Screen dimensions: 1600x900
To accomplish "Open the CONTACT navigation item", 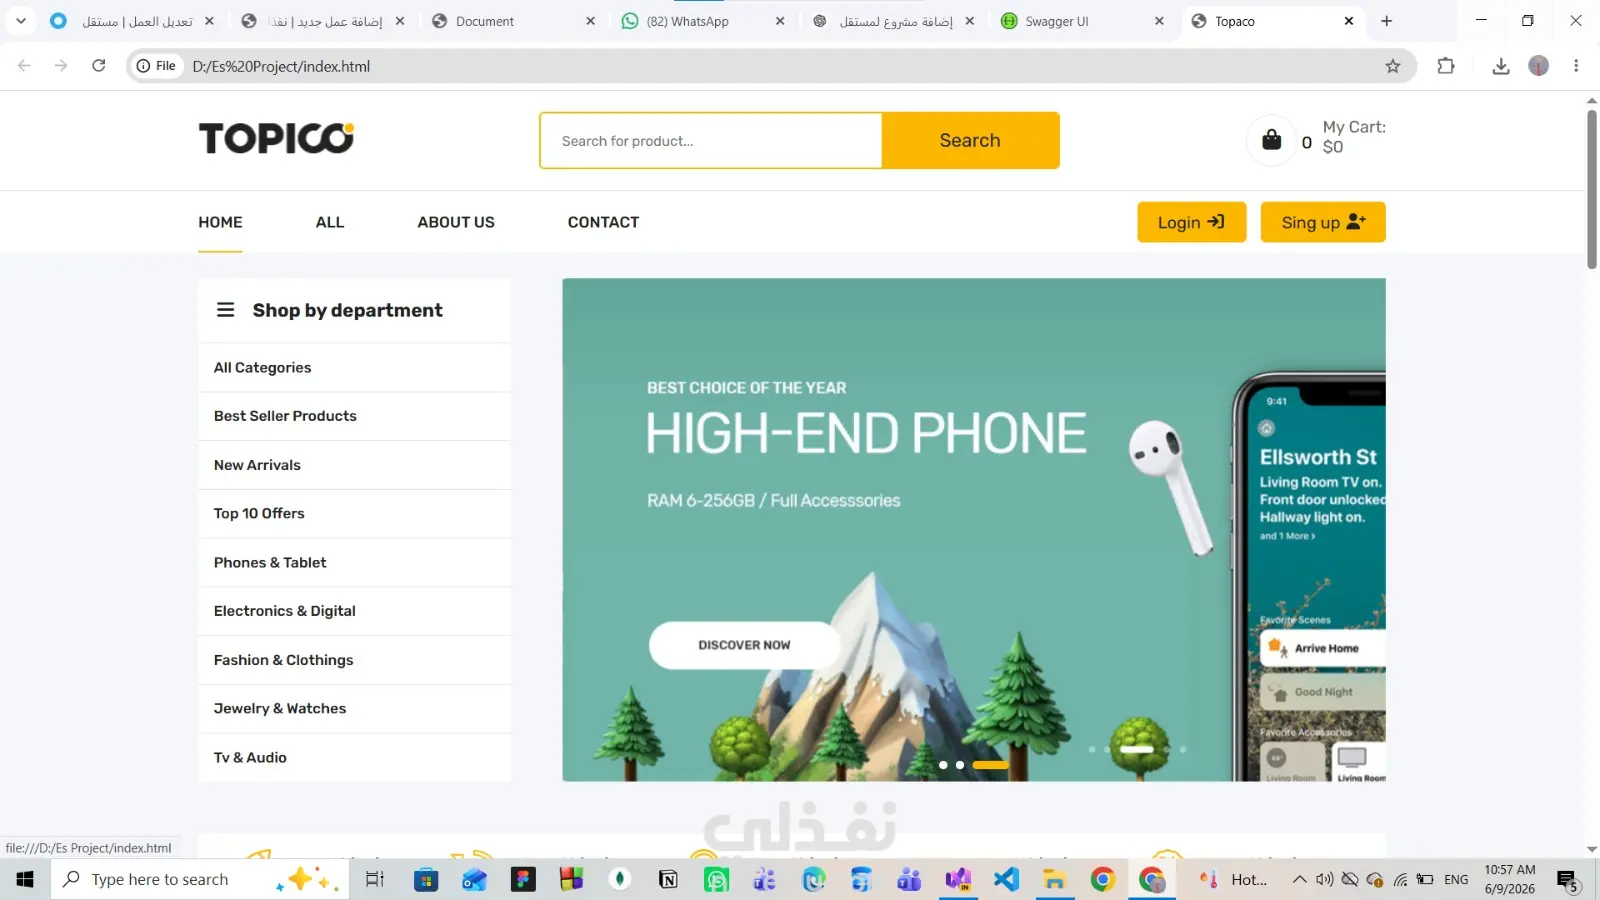I will click(x=603, y=222).
